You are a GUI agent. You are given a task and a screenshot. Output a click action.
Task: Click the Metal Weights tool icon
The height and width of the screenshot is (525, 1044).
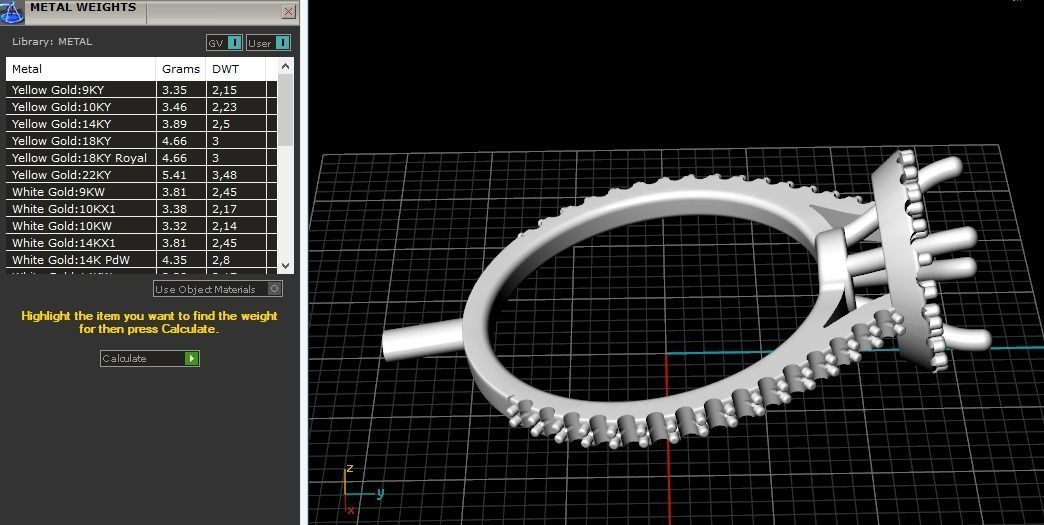pos(11,12)
